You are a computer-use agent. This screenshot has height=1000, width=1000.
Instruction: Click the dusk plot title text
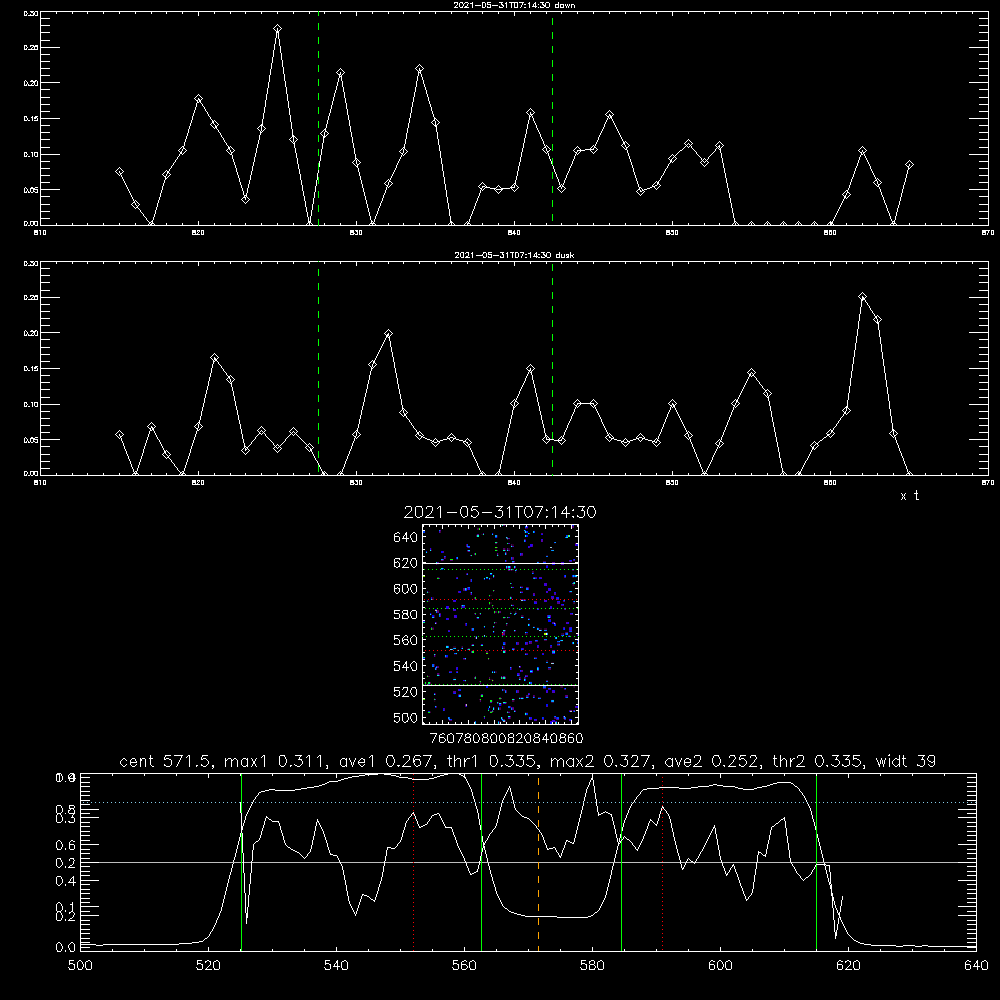(514, 255)
